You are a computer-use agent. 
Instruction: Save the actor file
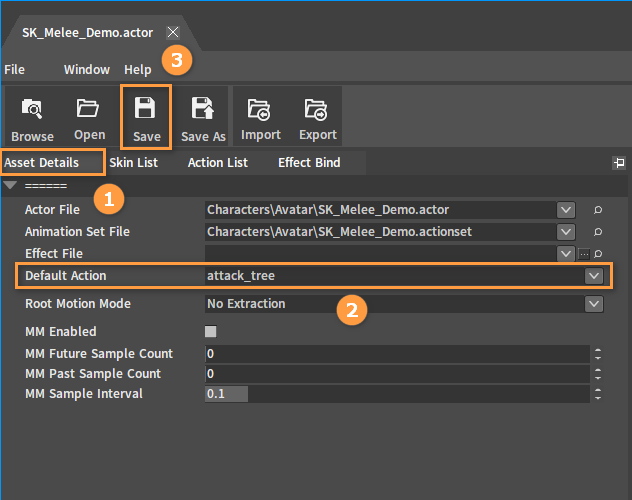point(146,117)
